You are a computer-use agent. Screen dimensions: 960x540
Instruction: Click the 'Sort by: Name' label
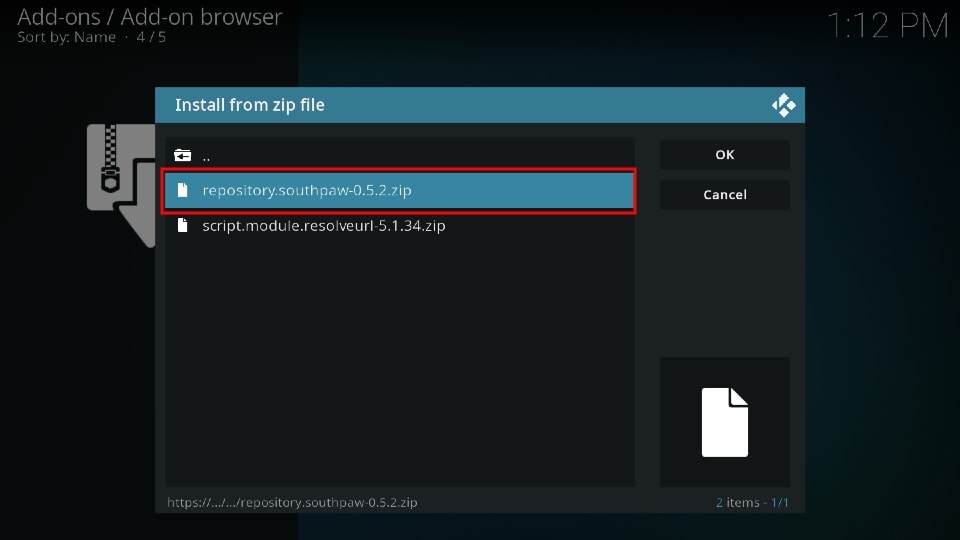coord(66,37)
